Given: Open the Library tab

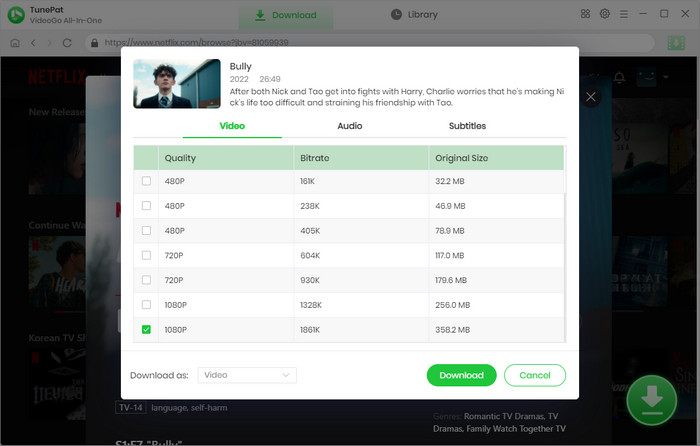Looking at the screenshot, I should point(414,15).
